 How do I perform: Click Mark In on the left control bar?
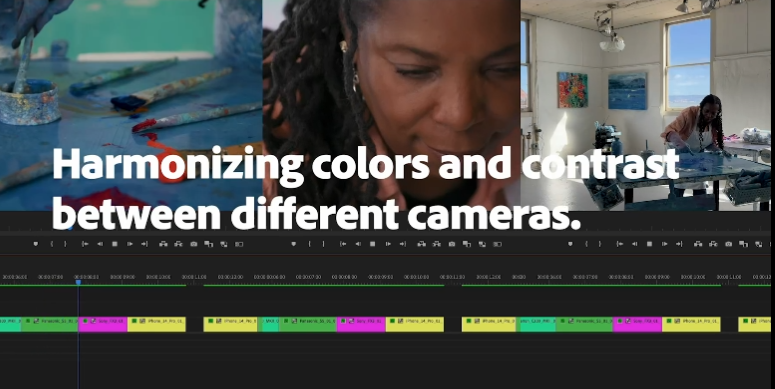click(x=51, y=244)
